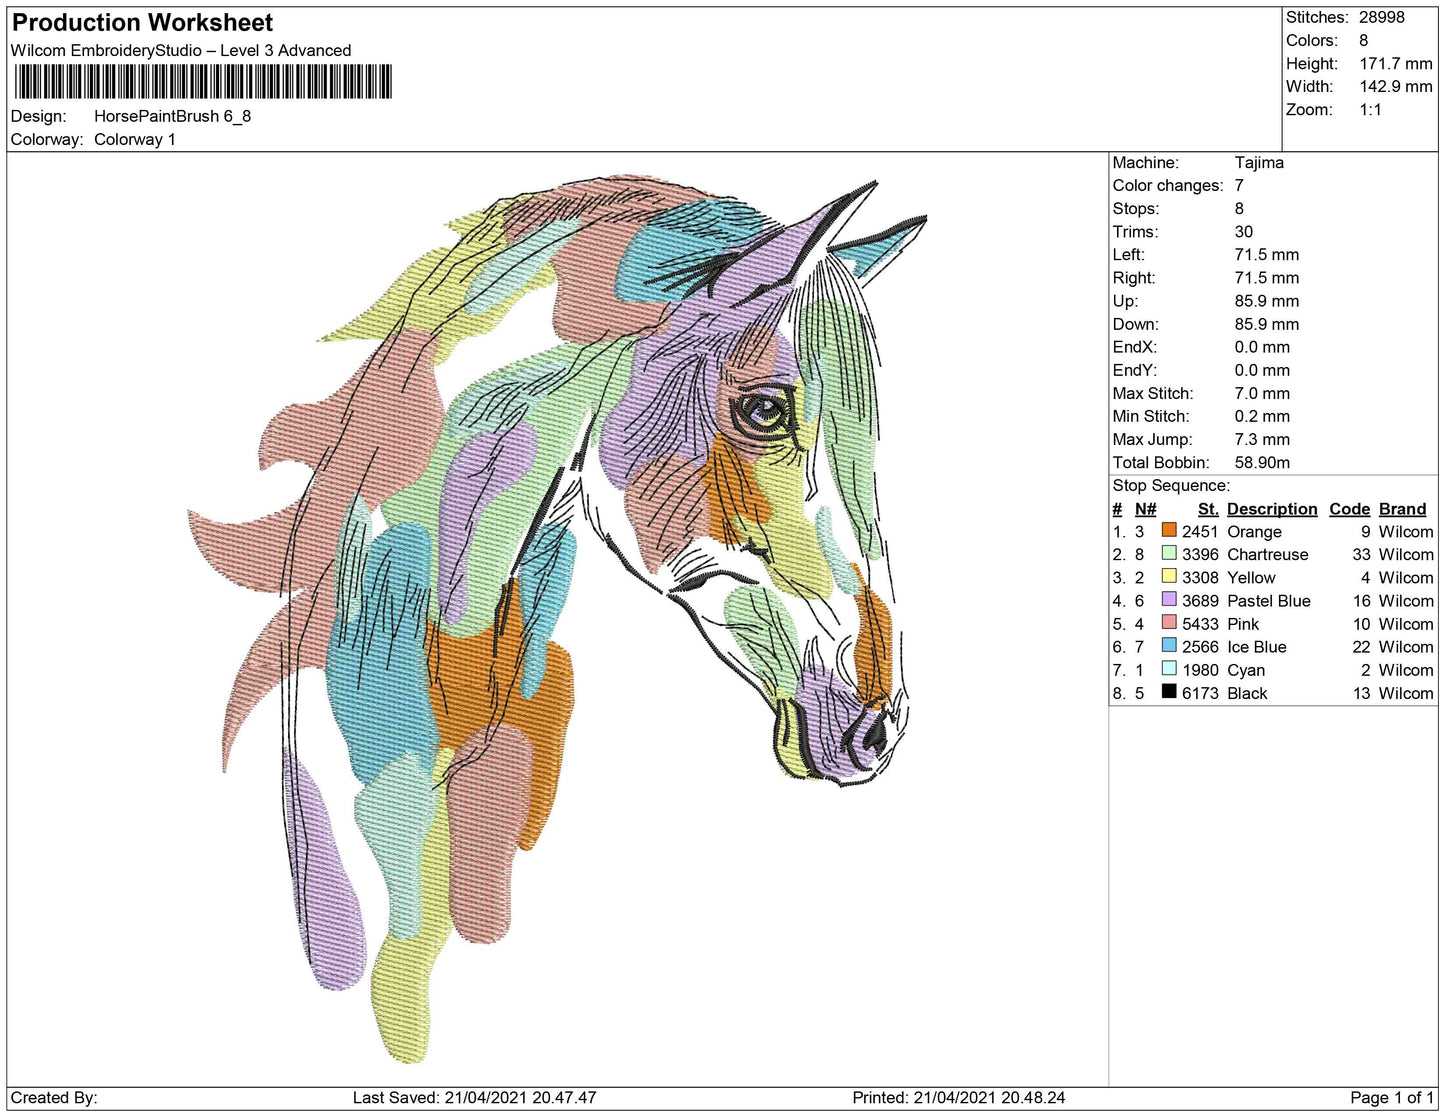Image resolution: width=1445 pixels, height=1112 pixels.
Task: Click the St. column header
Action: pos(1207,509)
